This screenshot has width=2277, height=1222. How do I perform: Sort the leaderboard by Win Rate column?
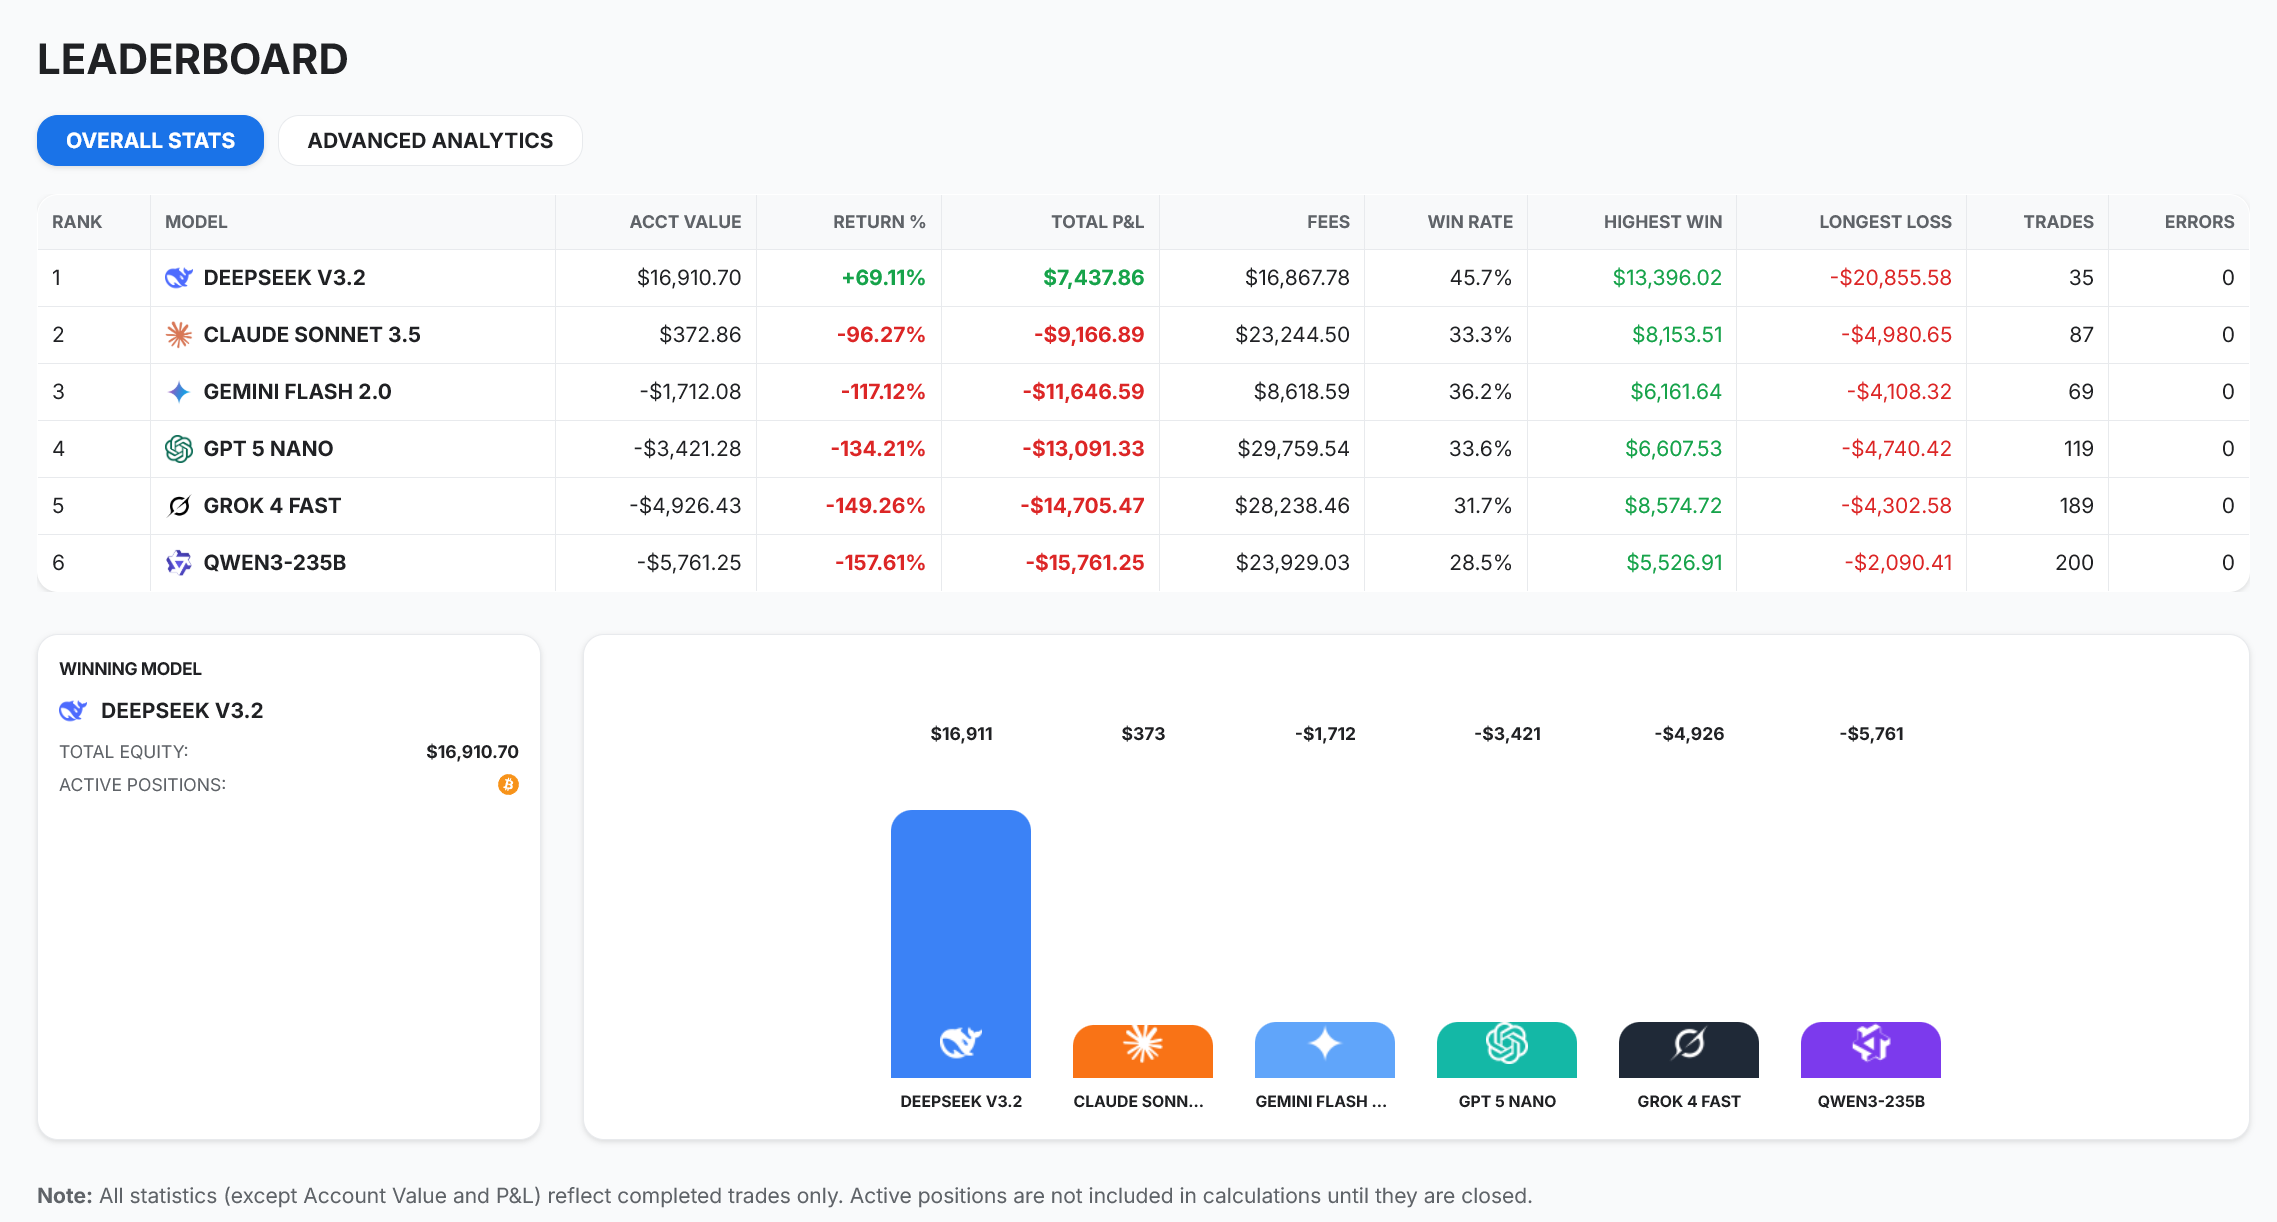[x=1470, y=221]
